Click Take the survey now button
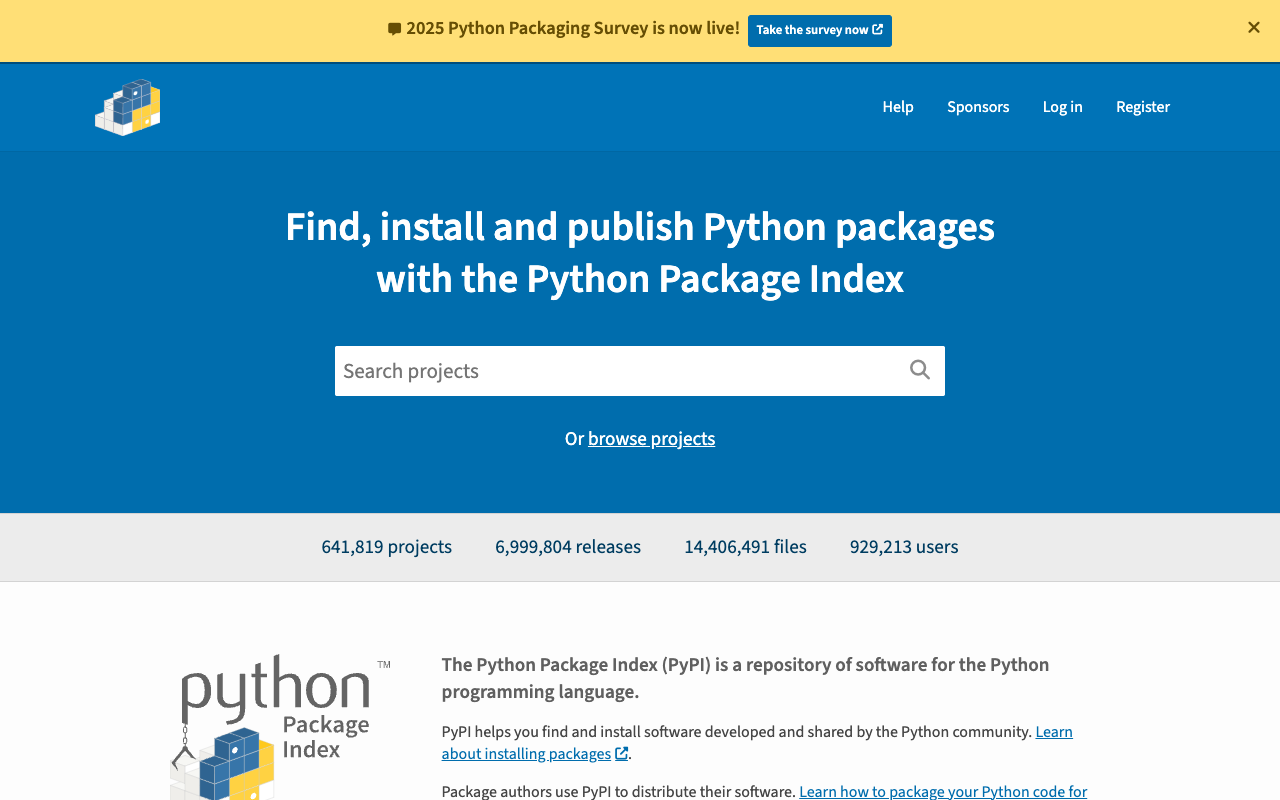The image size is (1280, 800). coord(820,30)
